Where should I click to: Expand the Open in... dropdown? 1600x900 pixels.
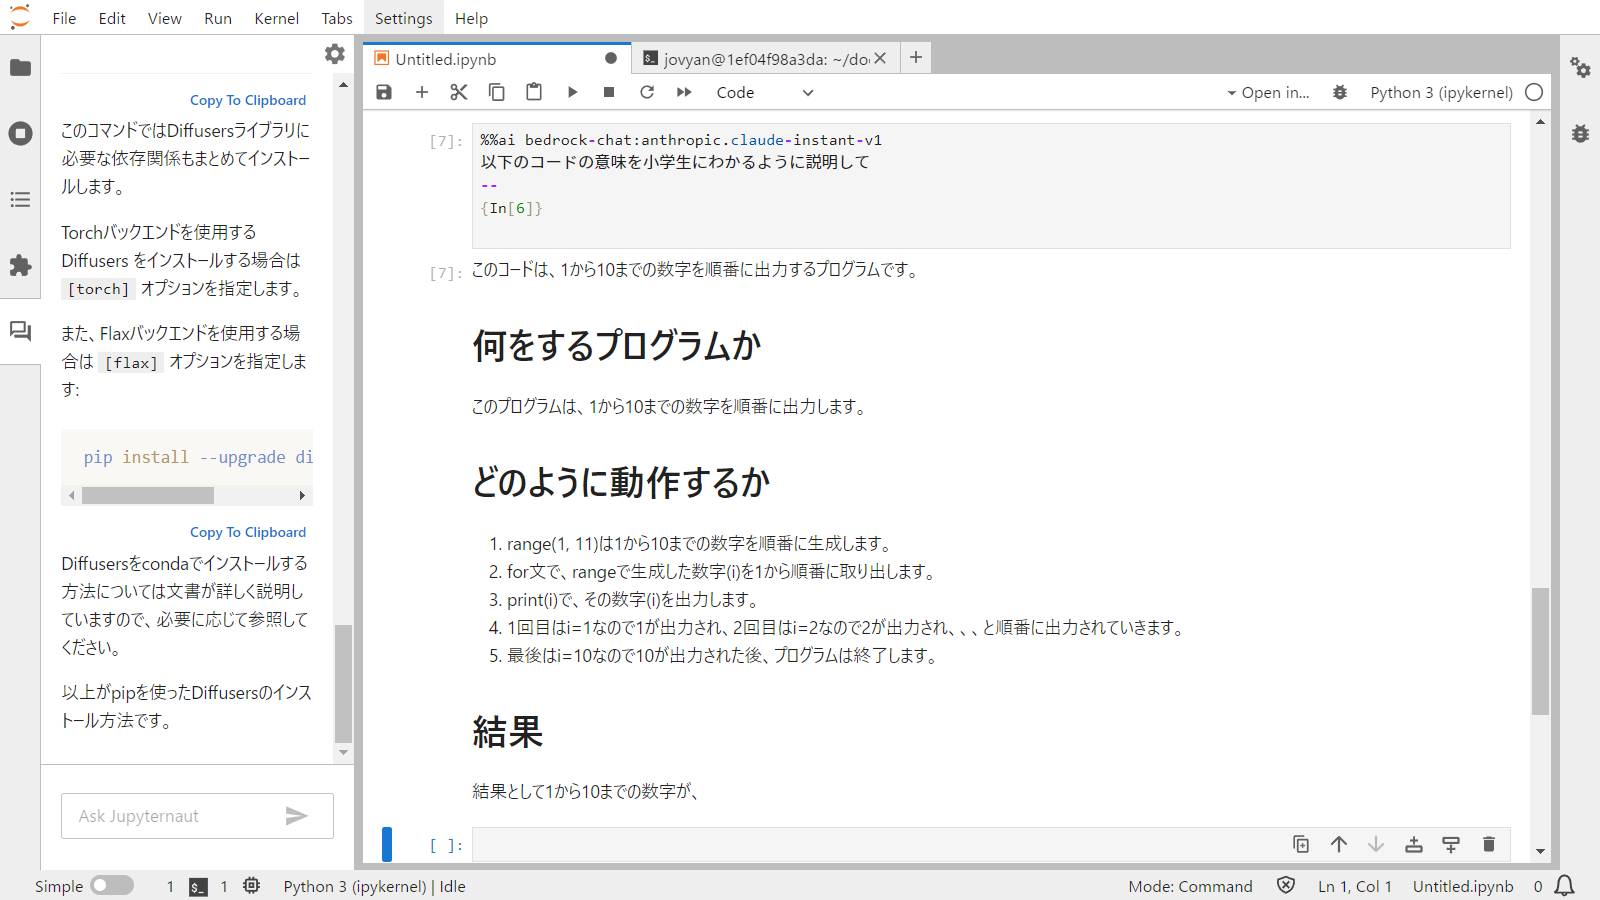click(x=1268, y=92)
